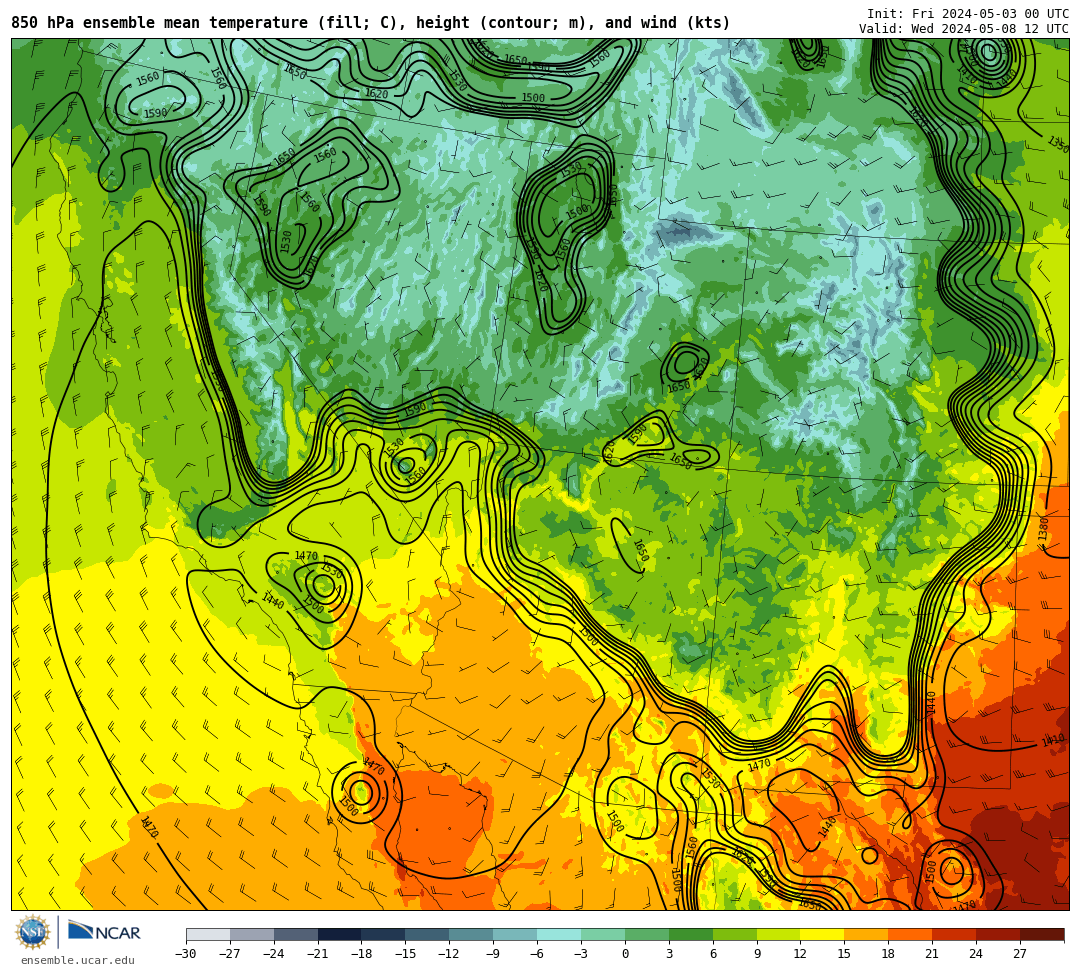Click the colorbar tick label 15

click(x=844, y=954)
